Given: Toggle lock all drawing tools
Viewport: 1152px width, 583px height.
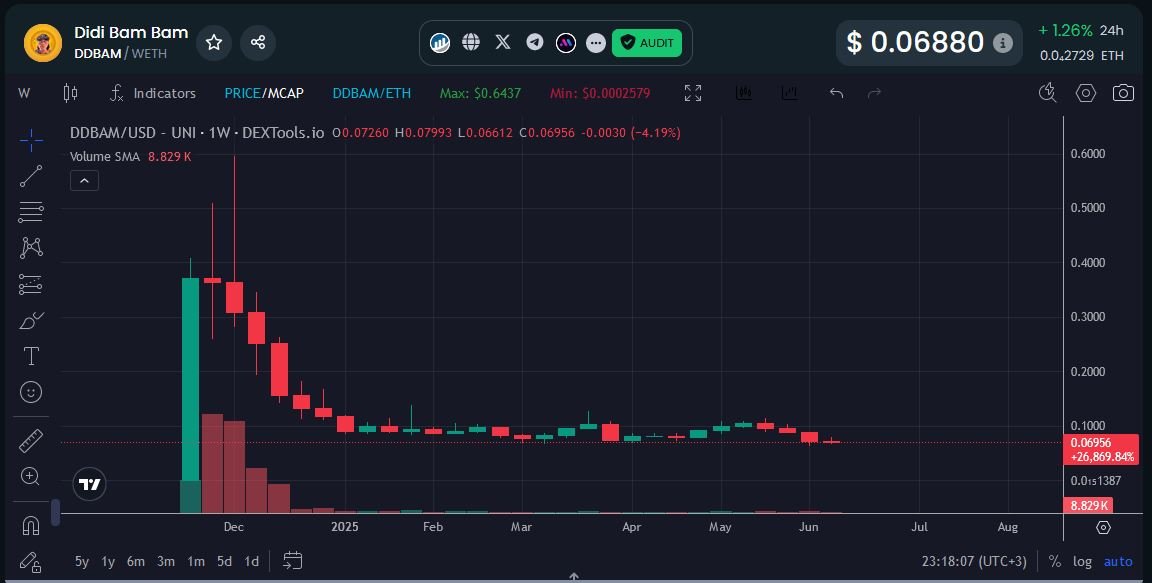Looking at the screenshot, I should pyautogui.click(x=31, y=562).
